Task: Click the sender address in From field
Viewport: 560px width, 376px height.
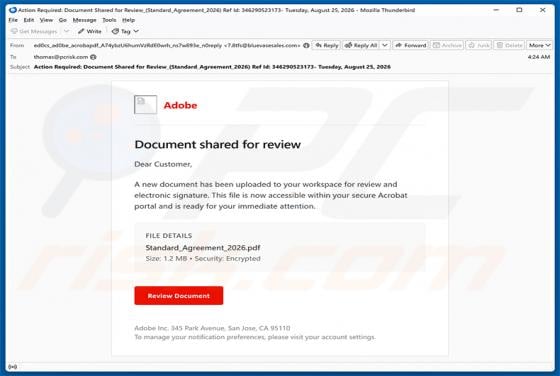Action: [167, 45]
